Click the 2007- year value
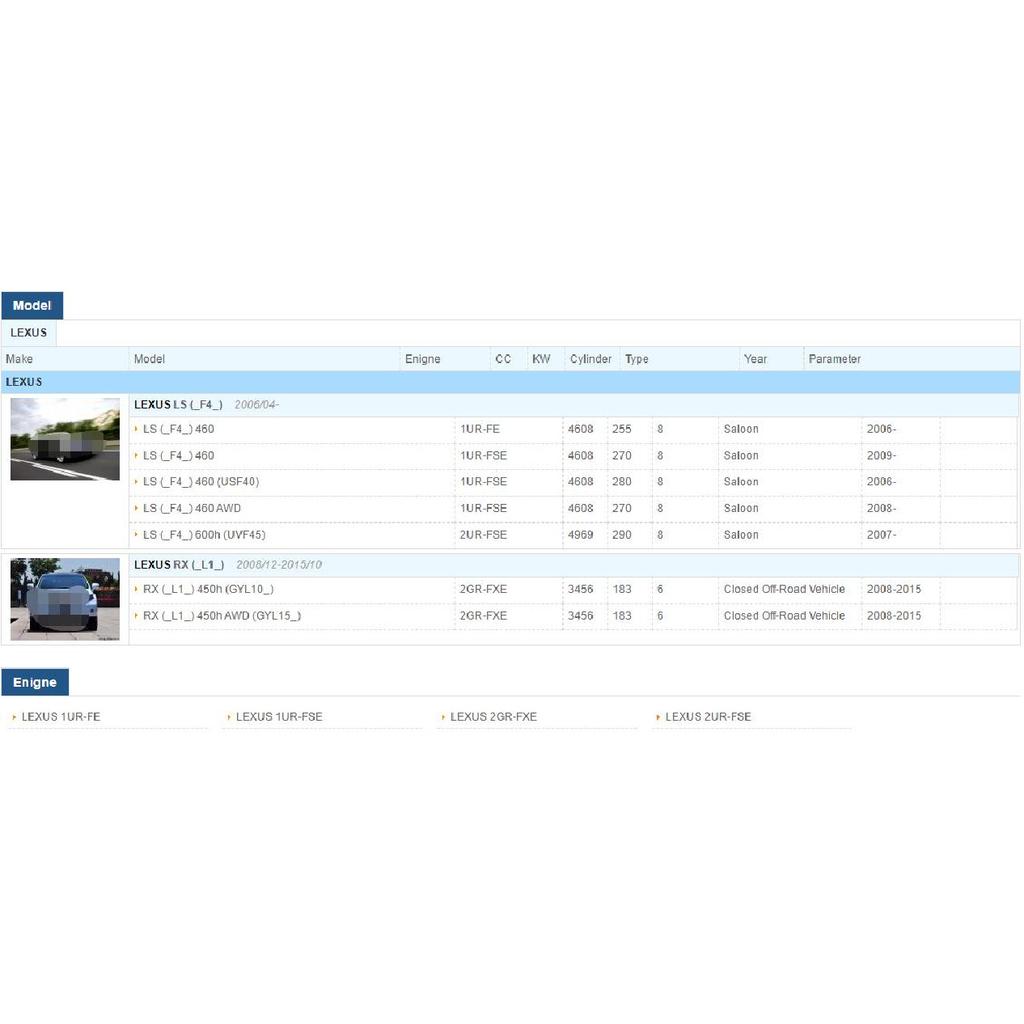The width and height of the screenshot is (1024, 1024). point(882,535)
